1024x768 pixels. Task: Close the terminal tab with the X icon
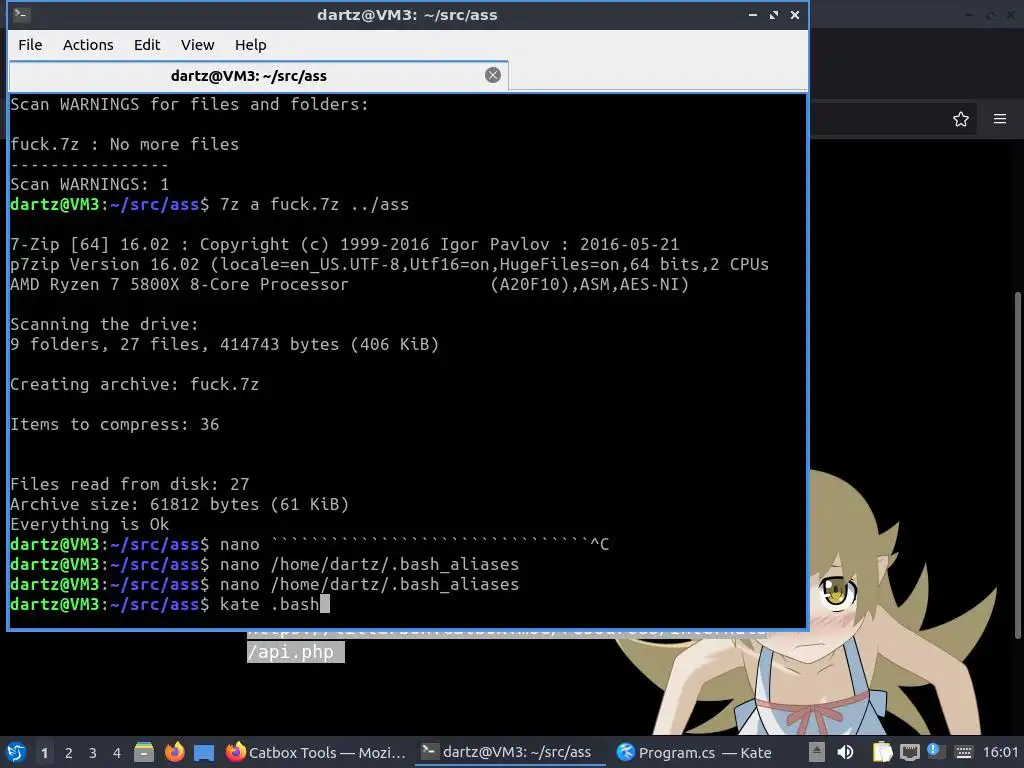(493, 75)
